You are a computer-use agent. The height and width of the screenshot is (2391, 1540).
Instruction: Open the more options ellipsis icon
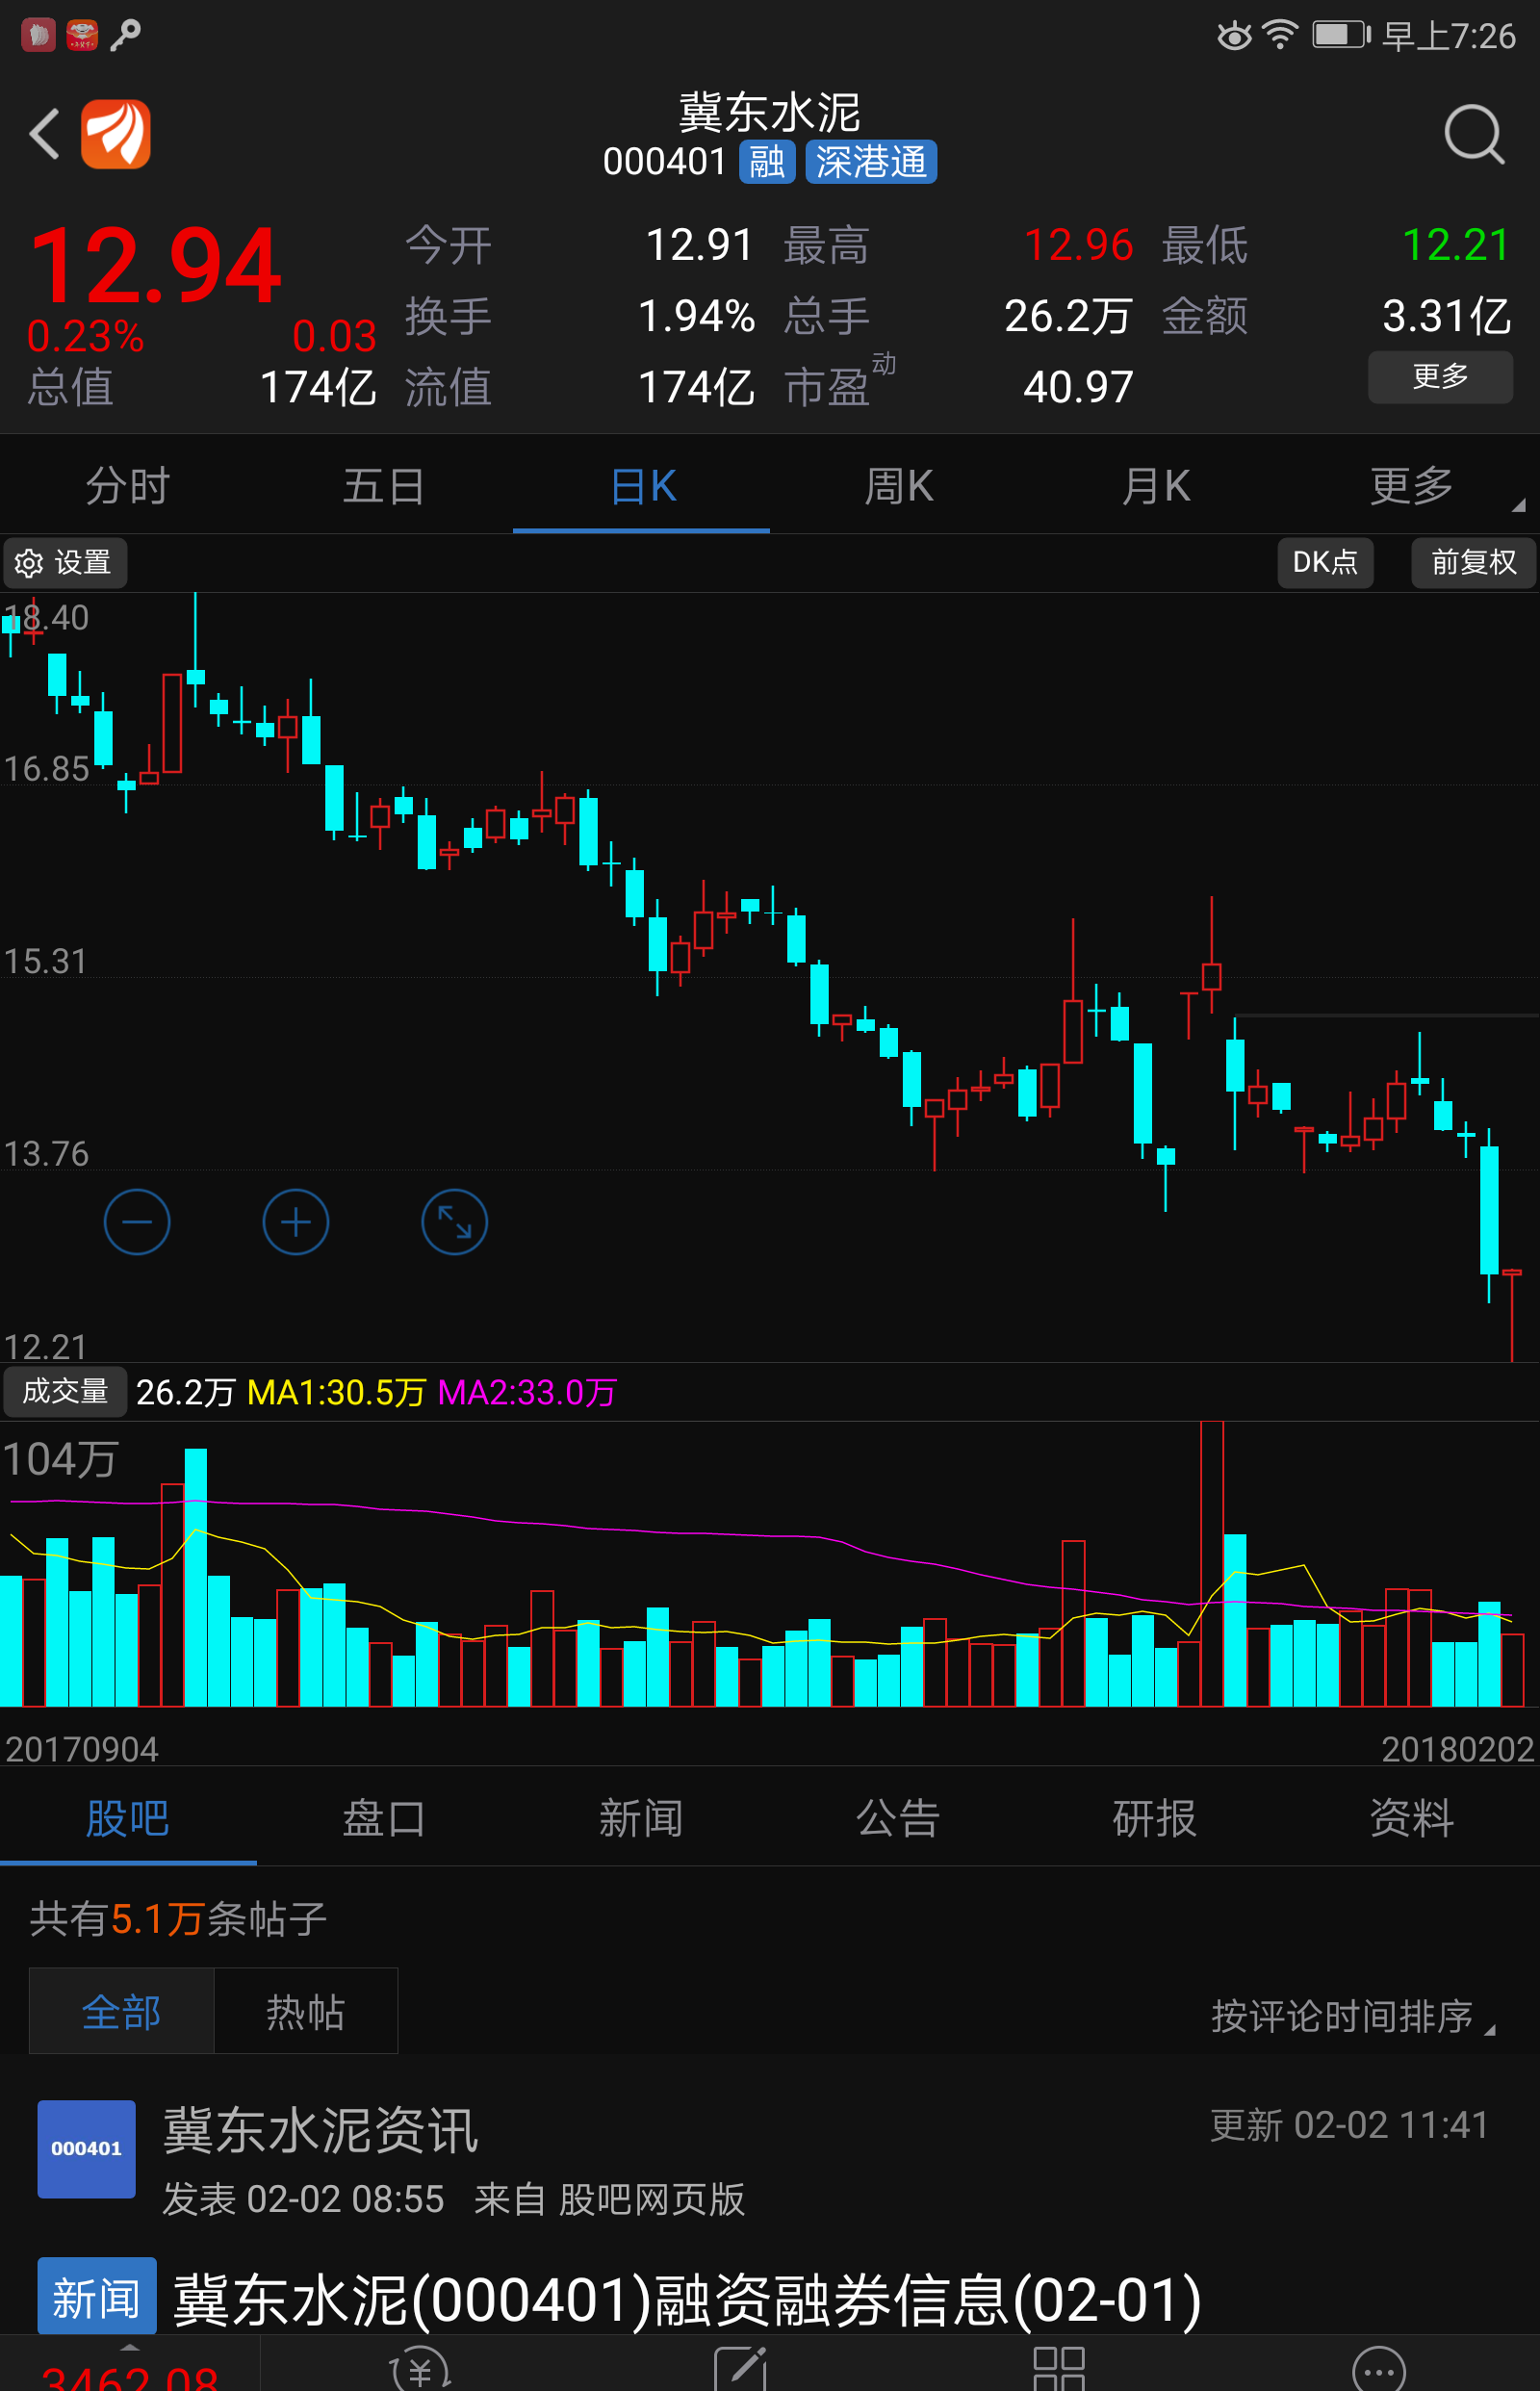click(x=1379, y=2368)
